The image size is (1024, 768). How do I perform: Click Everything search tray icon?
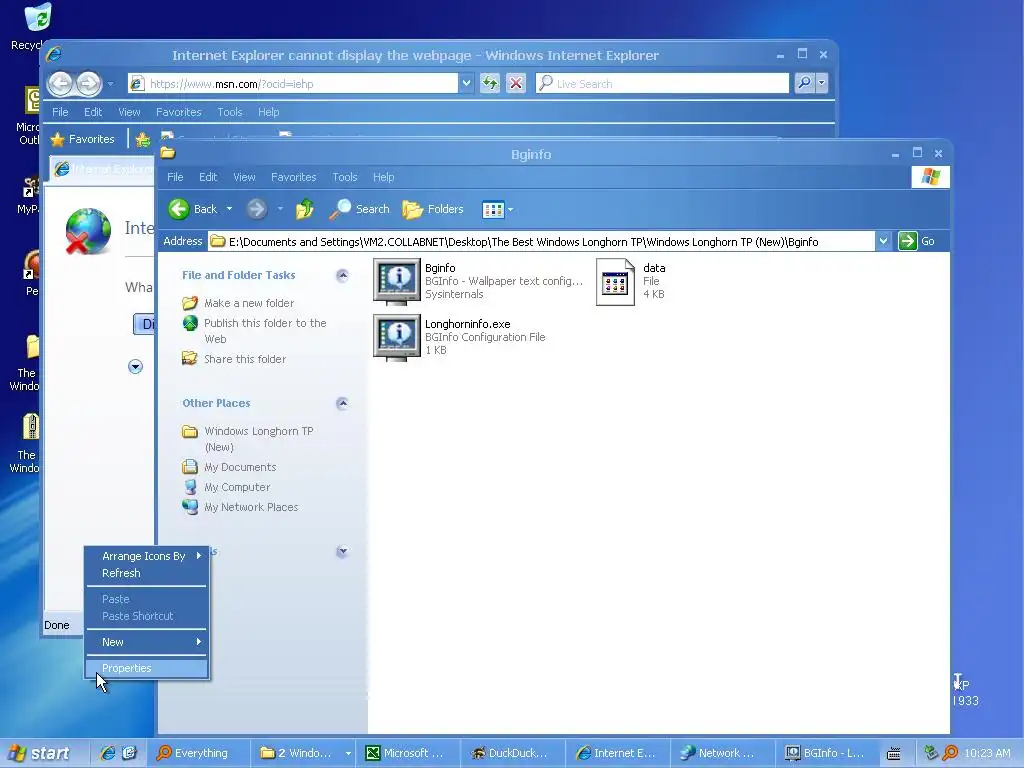[950, 753]
